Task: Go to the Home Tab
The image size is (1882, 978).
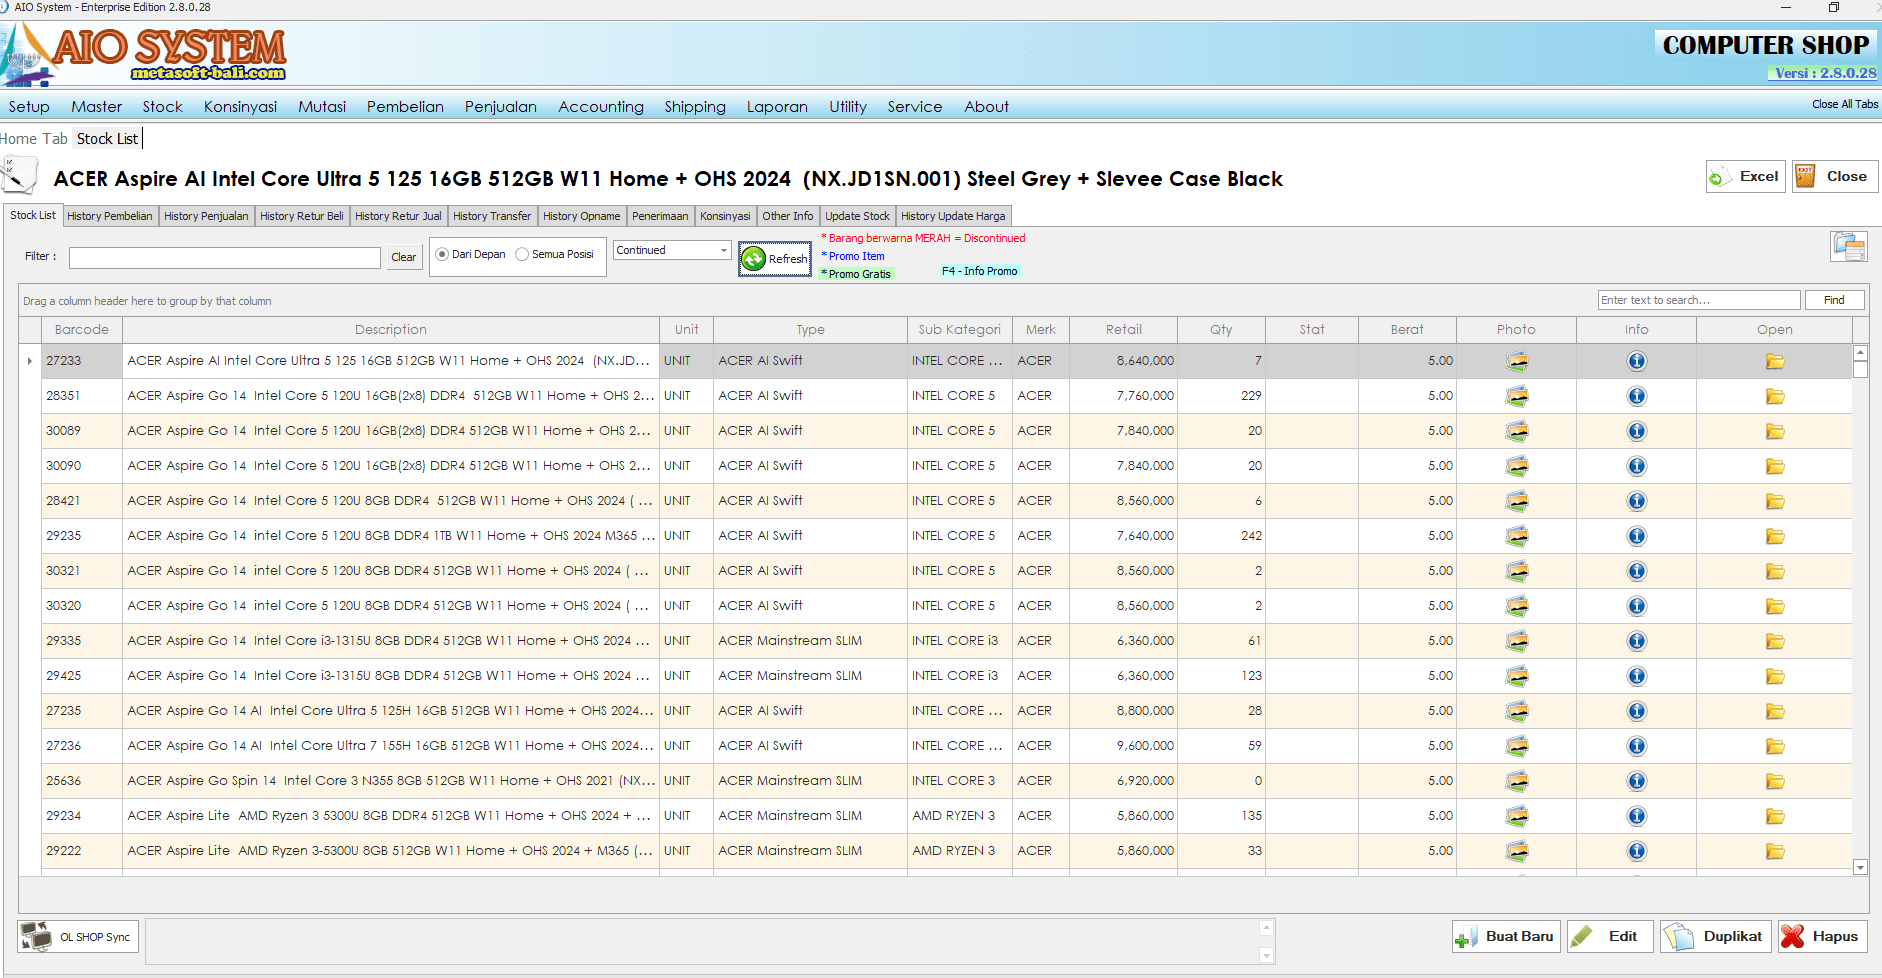Action: tap(34, 139)
